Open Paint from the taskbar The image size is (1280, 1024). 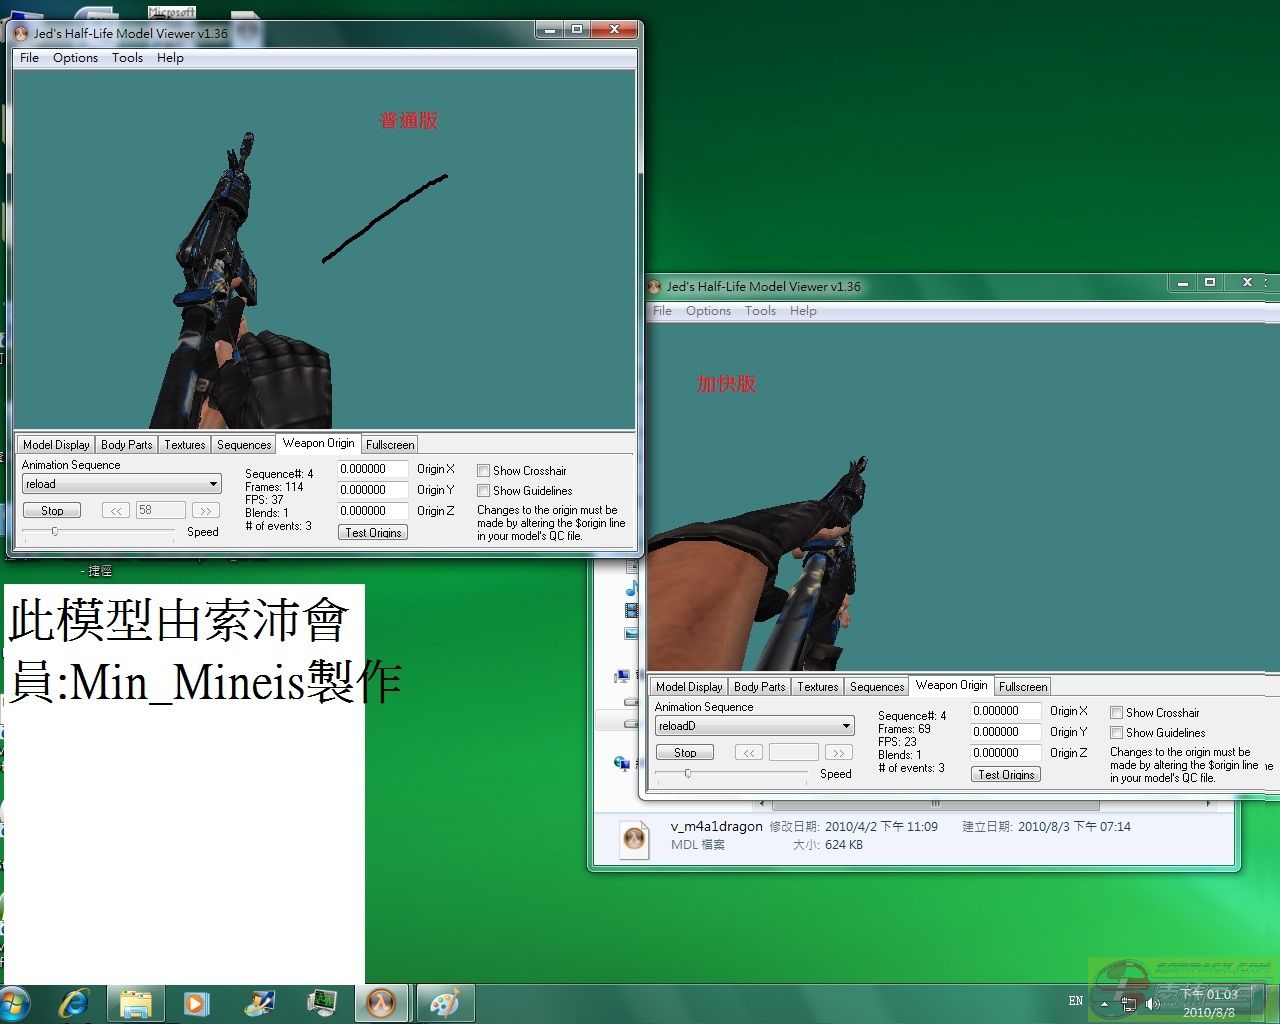point(443,1002)
